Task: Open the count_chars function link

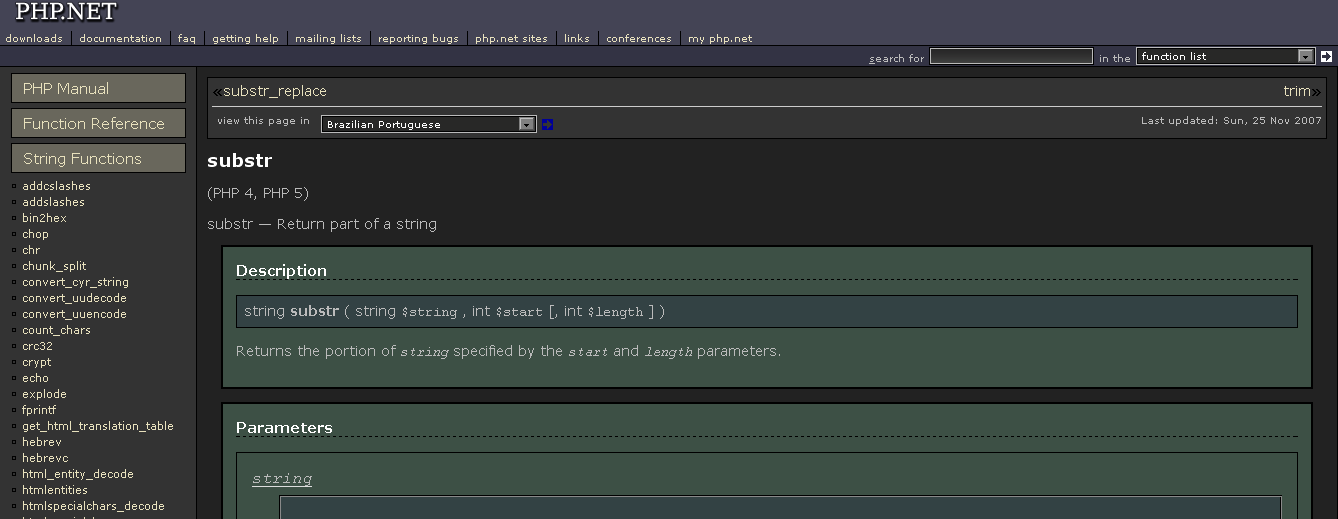Action: [x=56, y=330]
